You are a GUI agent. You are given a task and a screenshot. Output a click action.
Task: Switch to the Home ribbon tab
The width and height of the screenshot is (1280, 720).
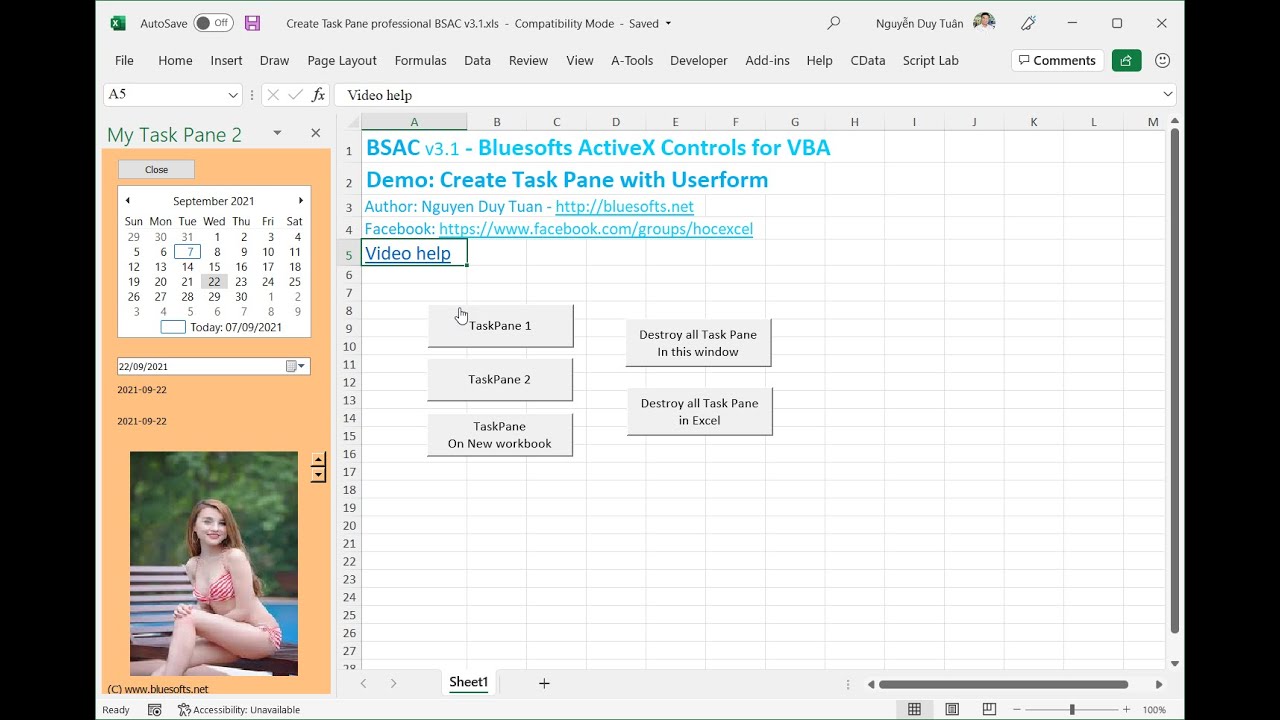coord(175,60)
